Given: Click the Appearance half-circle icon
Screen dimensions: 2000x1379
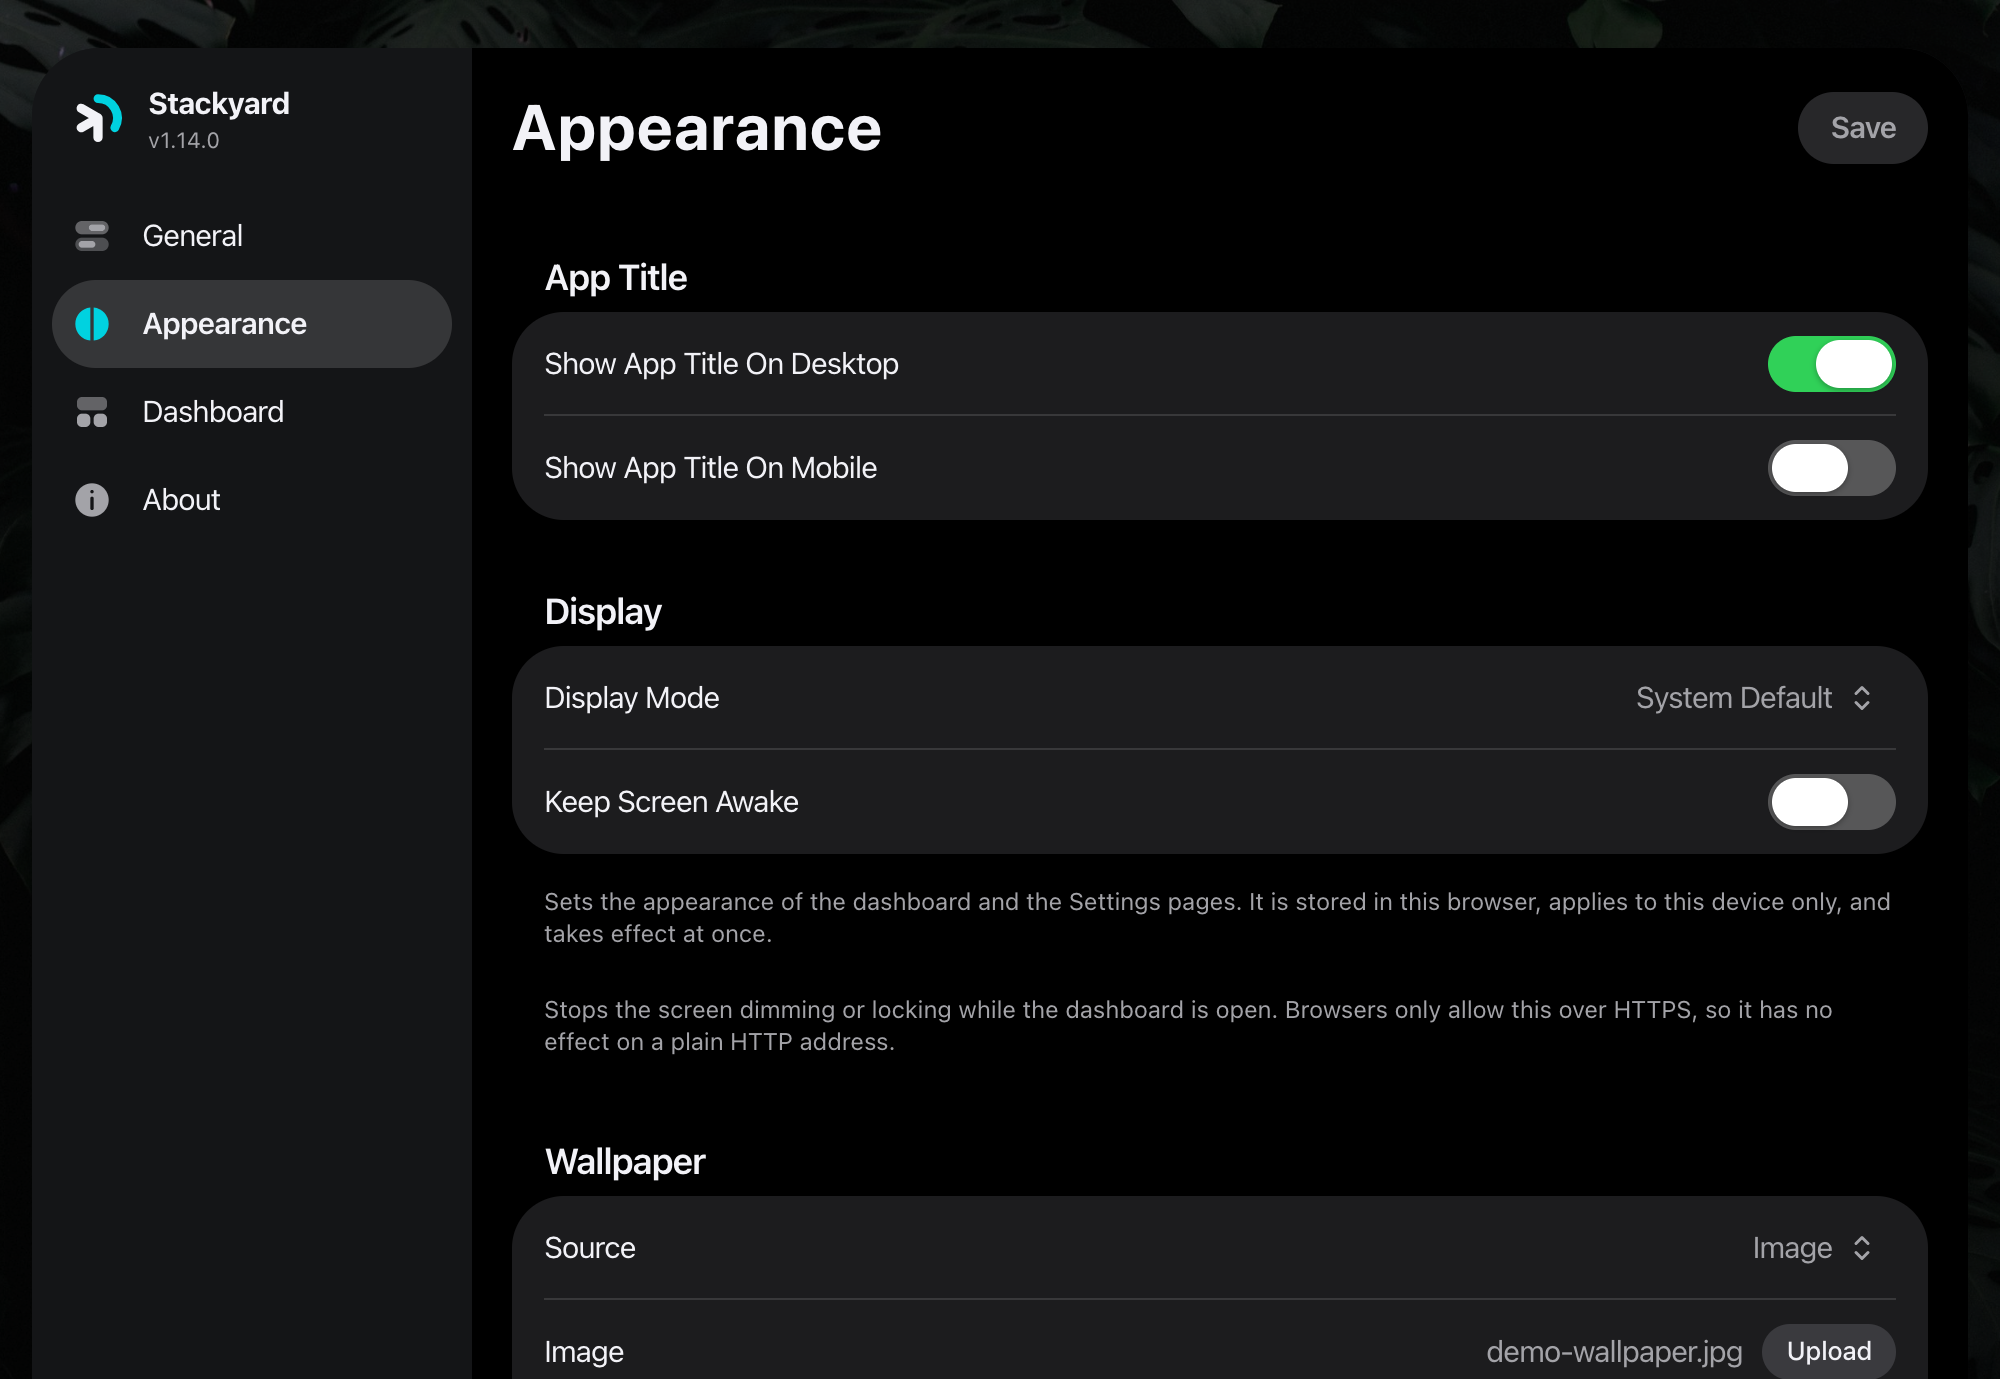Looking at the screenshot, I should click(92, 324).
